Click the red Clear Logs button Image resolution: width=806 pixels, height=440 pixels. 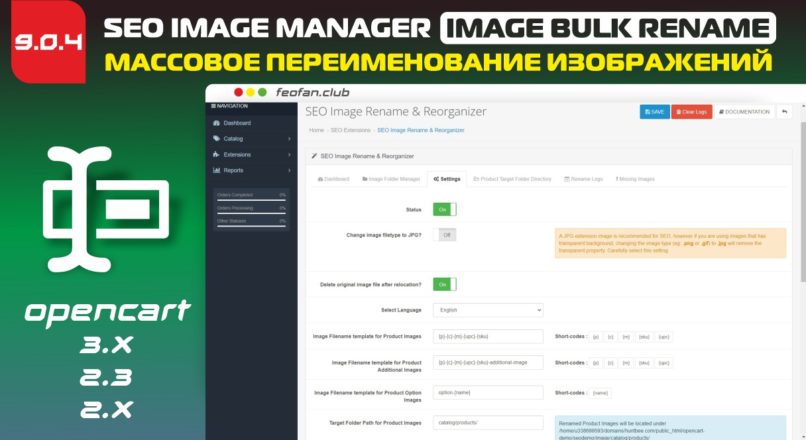691,112
